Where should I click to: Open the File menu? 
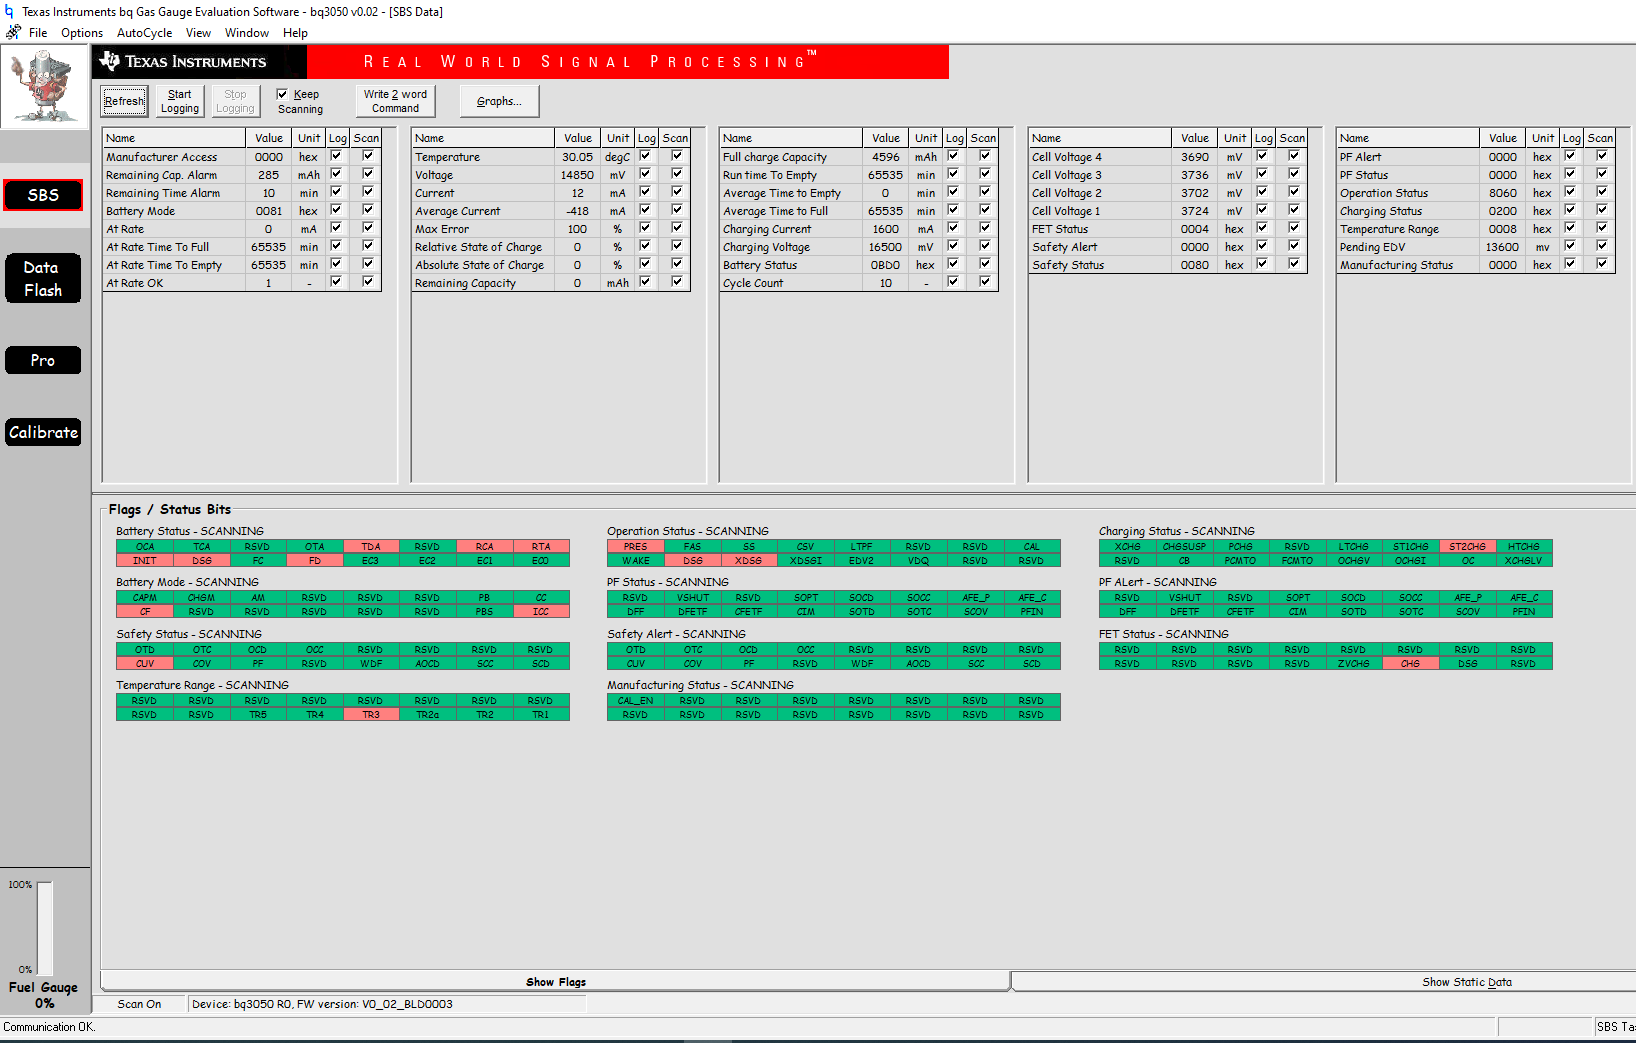[38, 33]
